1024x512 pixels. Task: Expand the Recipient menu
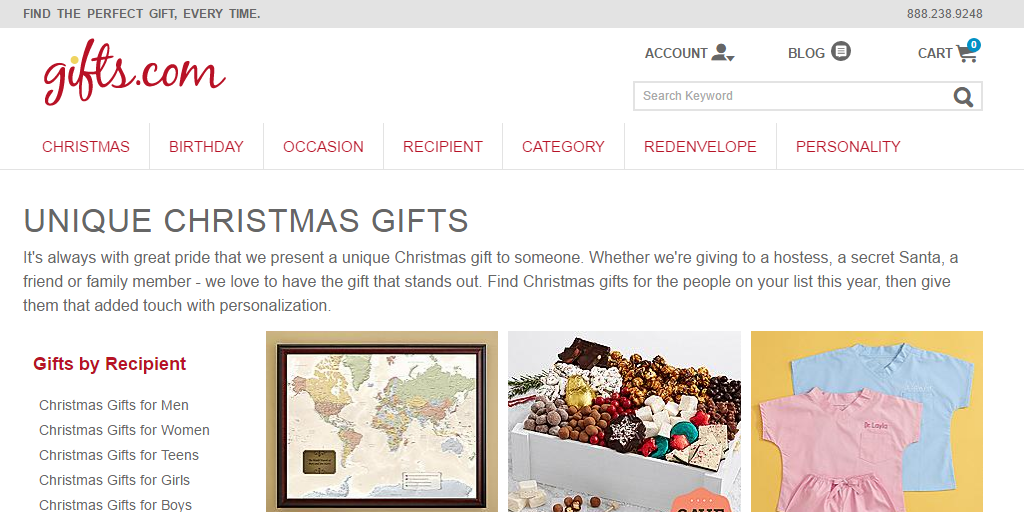click(x=443, y=146)
